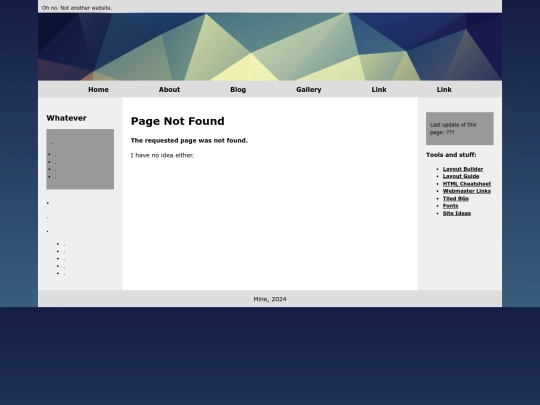Image resolution: width=540 pixels, height=405 pixels.
Task: Click 'Oh no. Not another website.' tagline
Action: click(x=77, y=8)
